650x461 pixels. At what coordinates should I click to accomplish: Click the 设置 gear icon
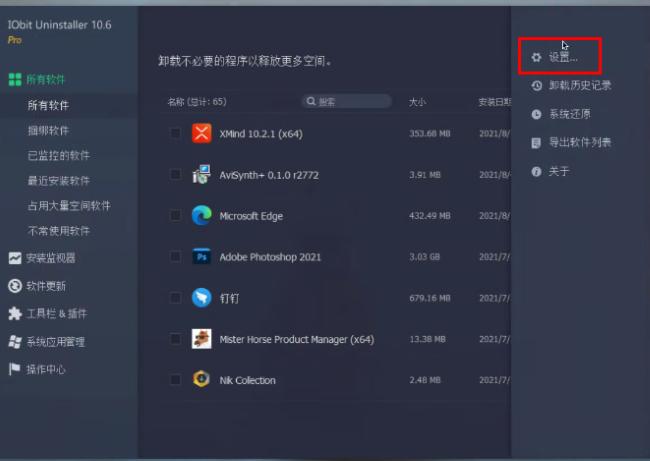pos(536,57)
